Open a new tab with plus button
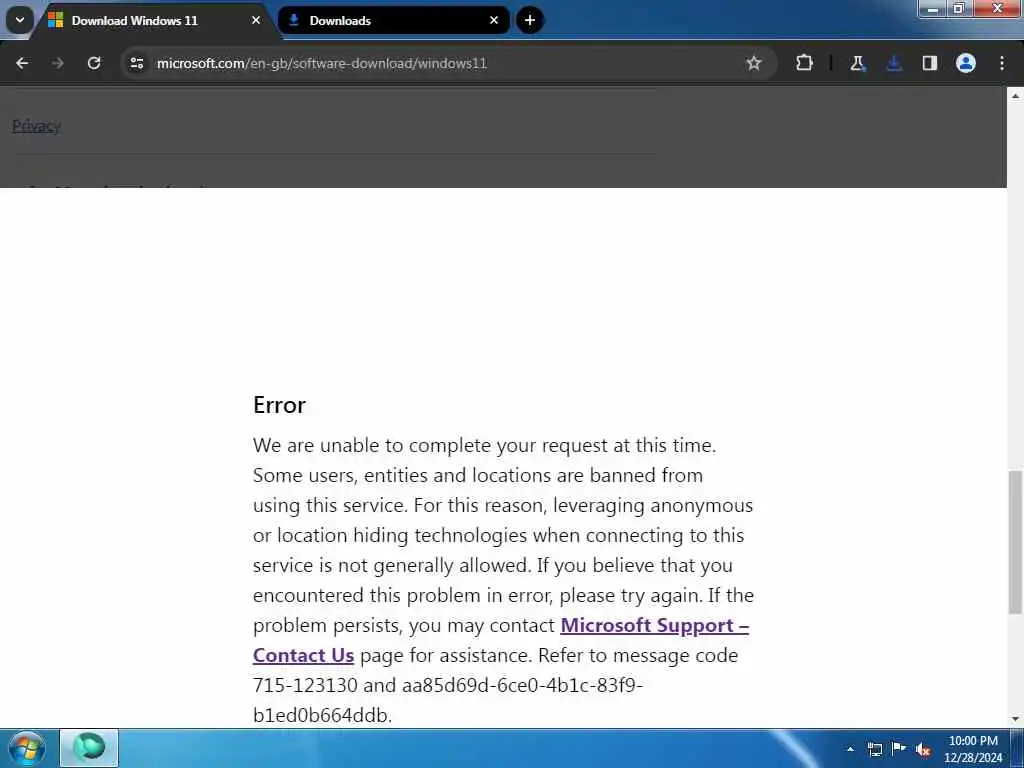 coord(530,20)
